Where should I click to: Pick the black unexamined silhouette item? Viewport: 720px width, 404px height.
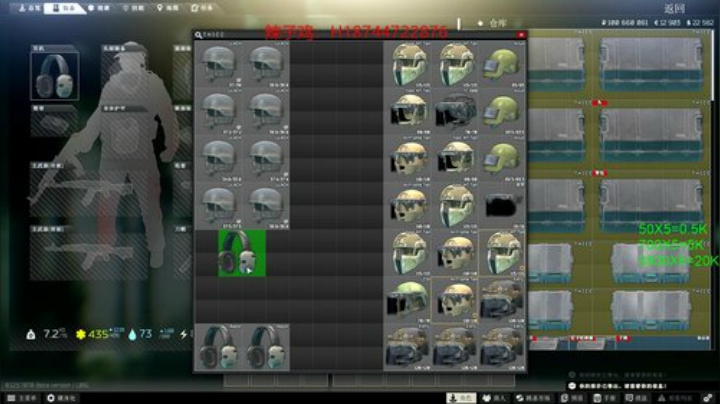502,206
